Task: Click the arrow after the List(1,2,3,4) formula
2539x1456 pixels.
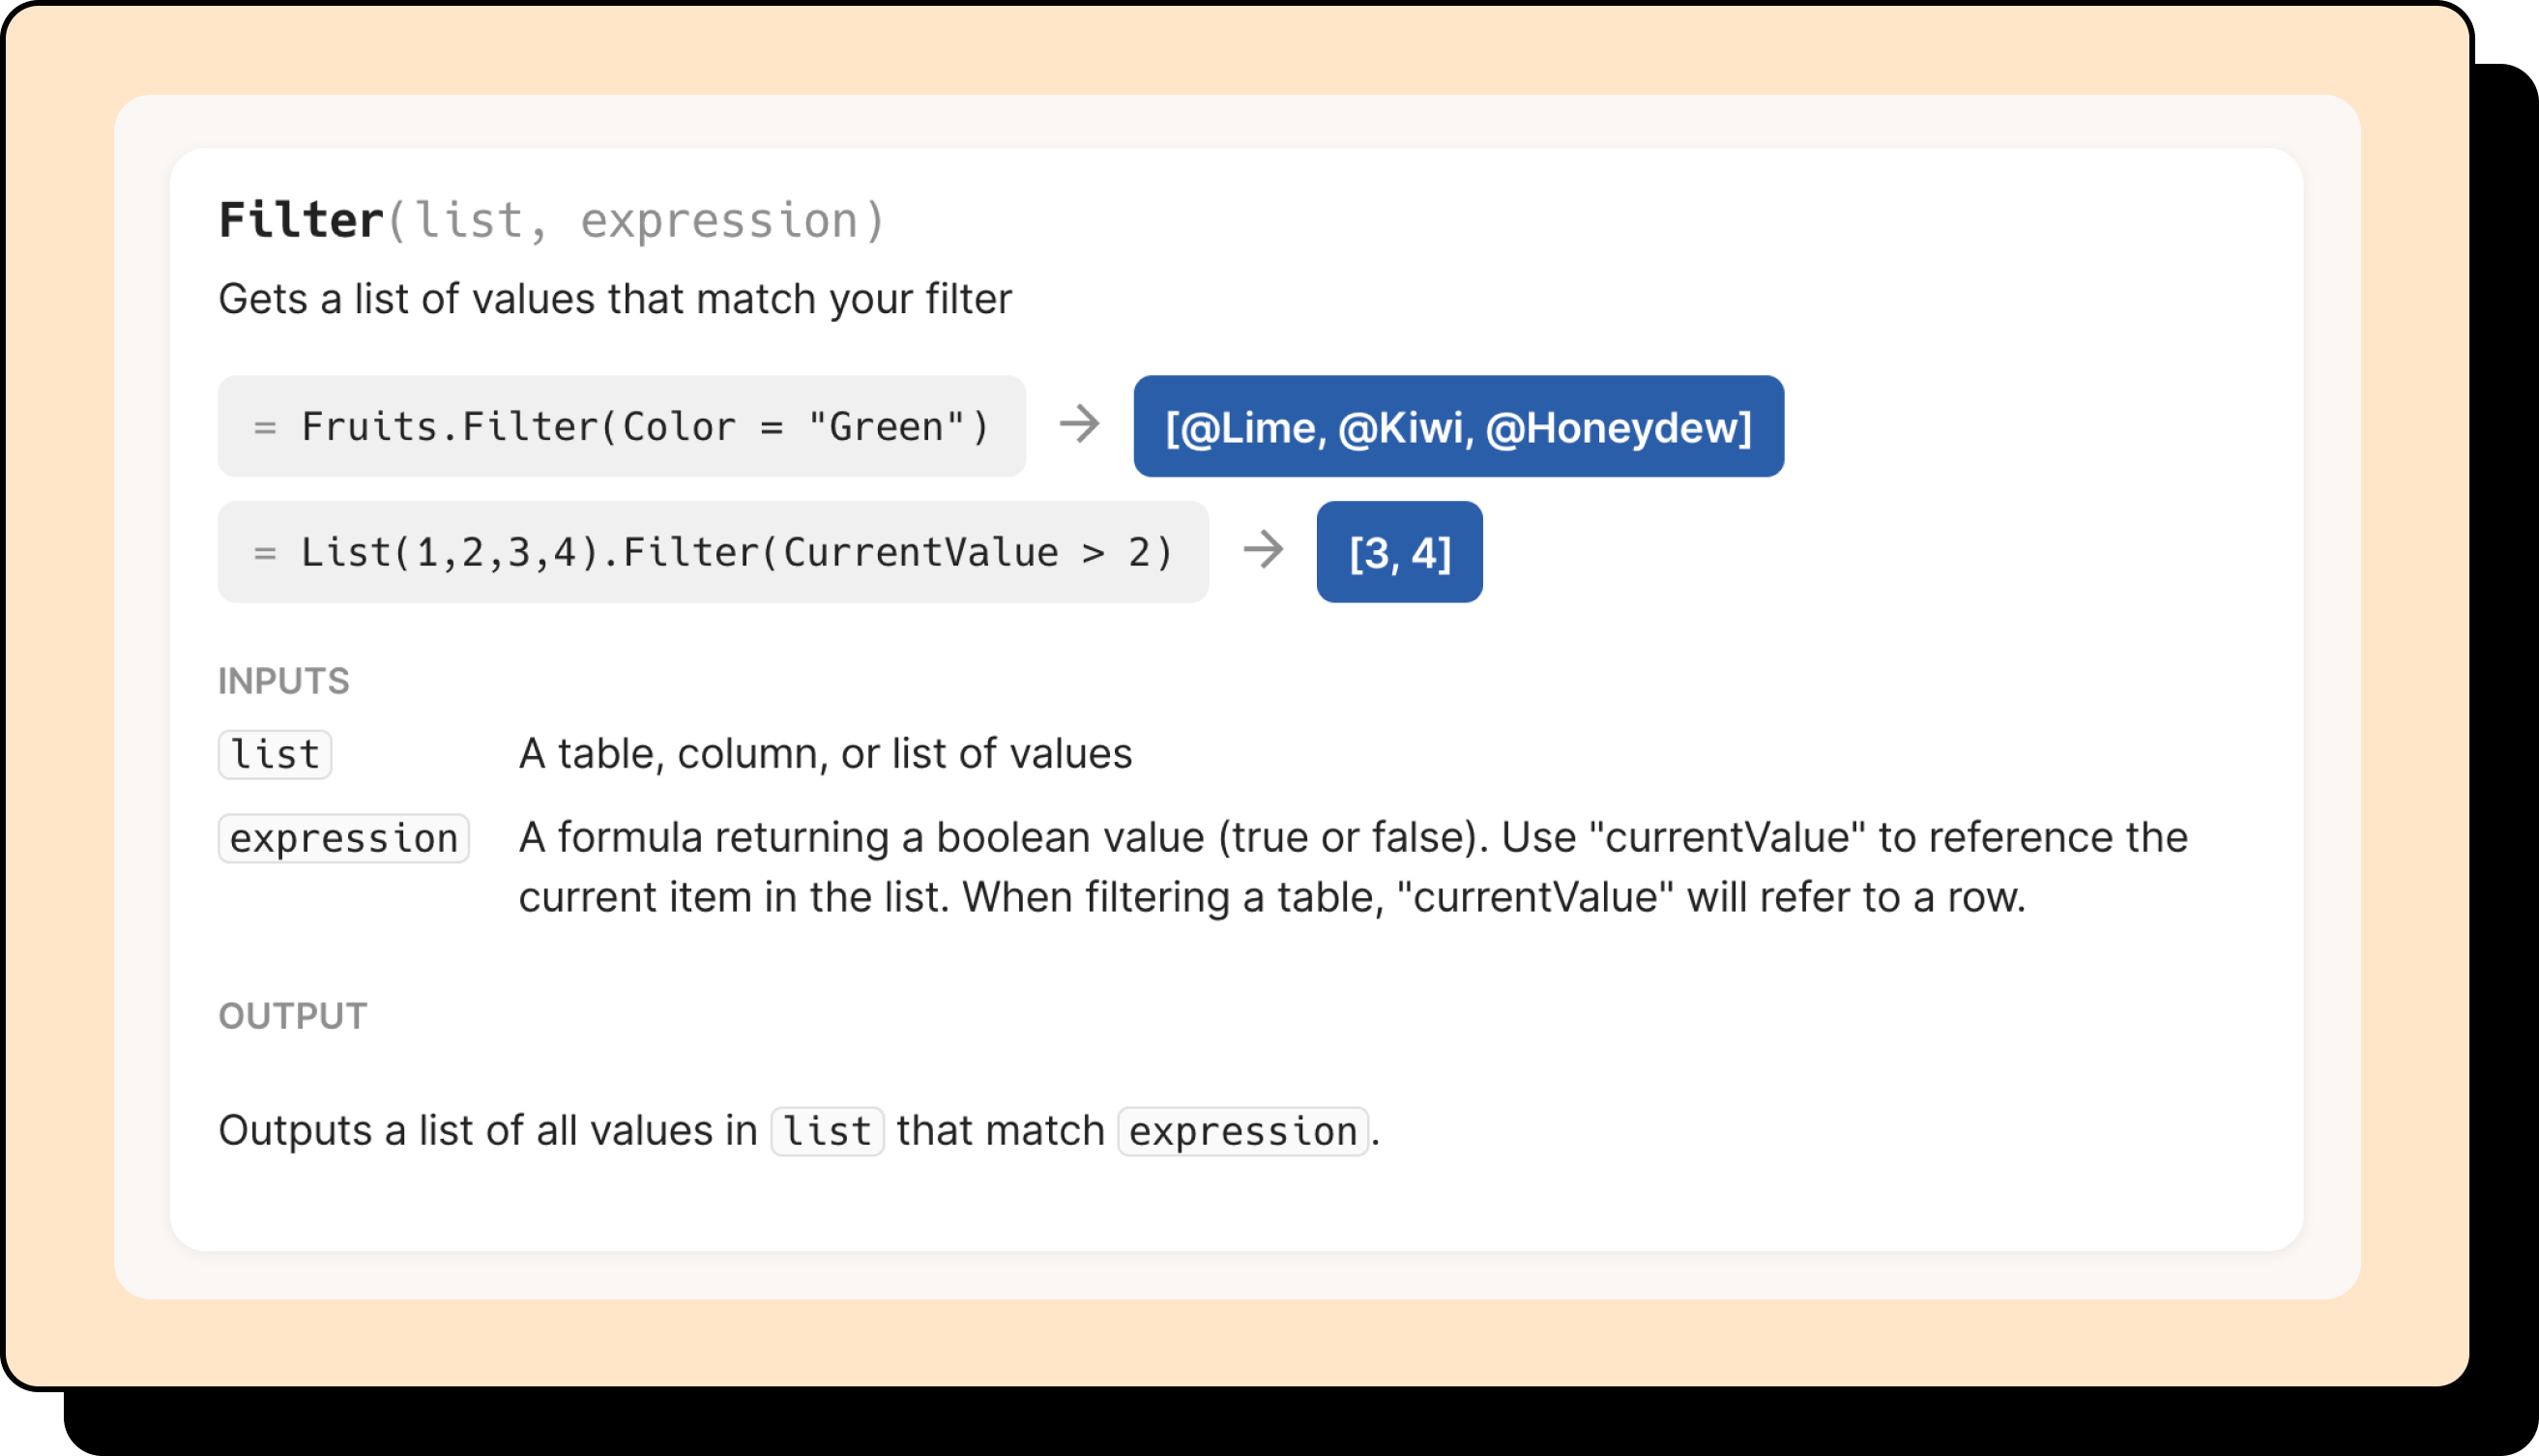Action: pos(1263,550)
